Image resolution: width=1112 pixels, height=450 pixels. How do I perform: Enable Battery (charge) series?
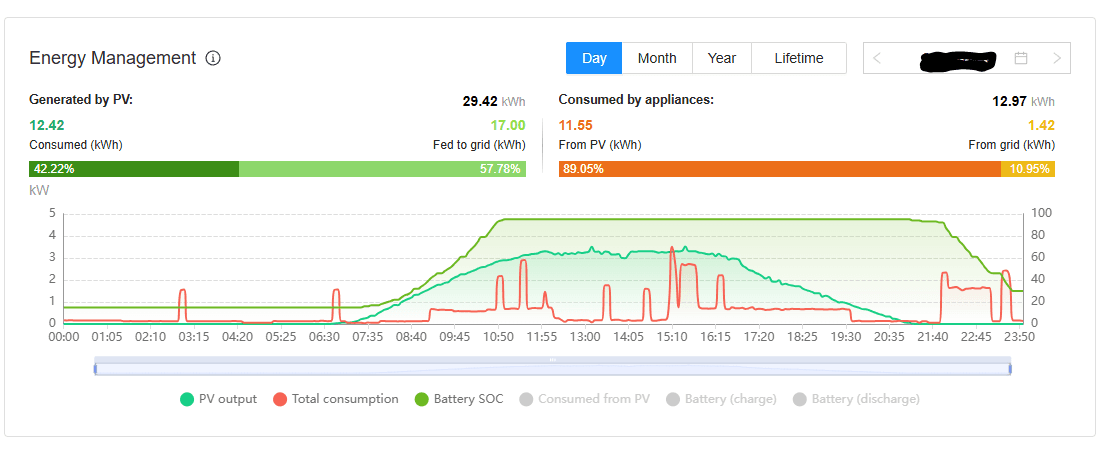click(x=722, y=399)
